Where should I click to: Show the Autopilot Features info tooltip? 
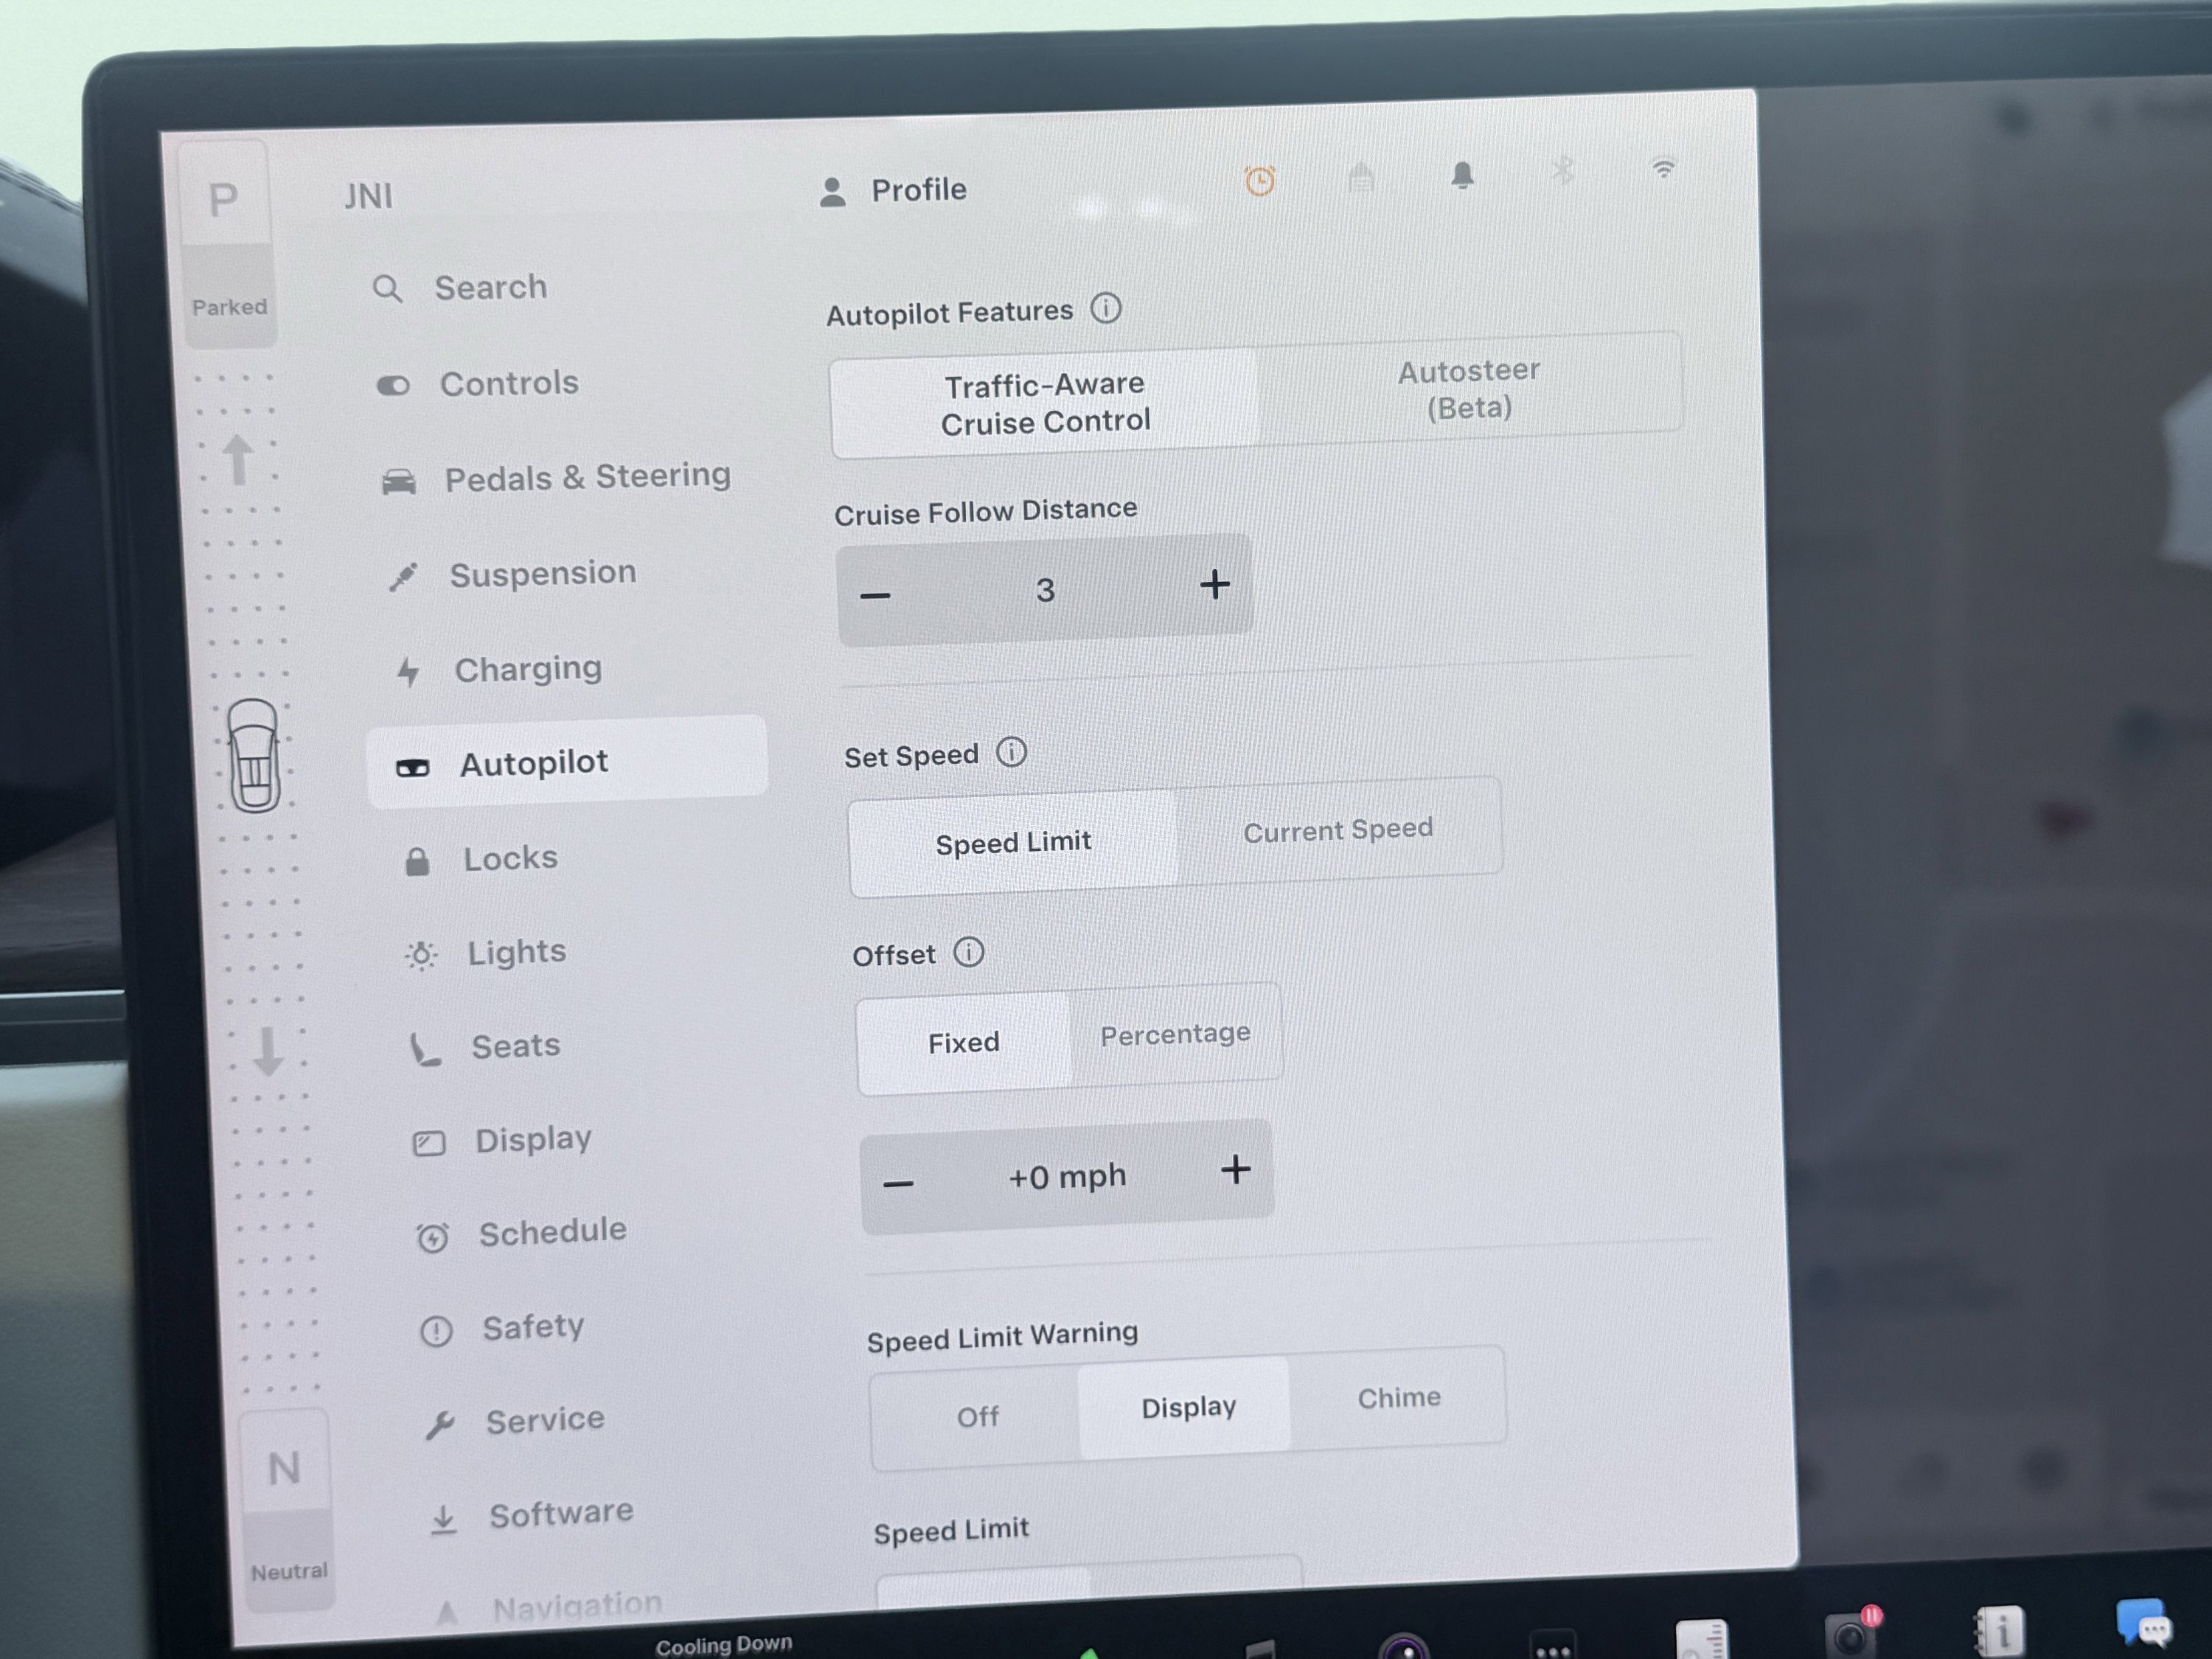[1106, 309]
